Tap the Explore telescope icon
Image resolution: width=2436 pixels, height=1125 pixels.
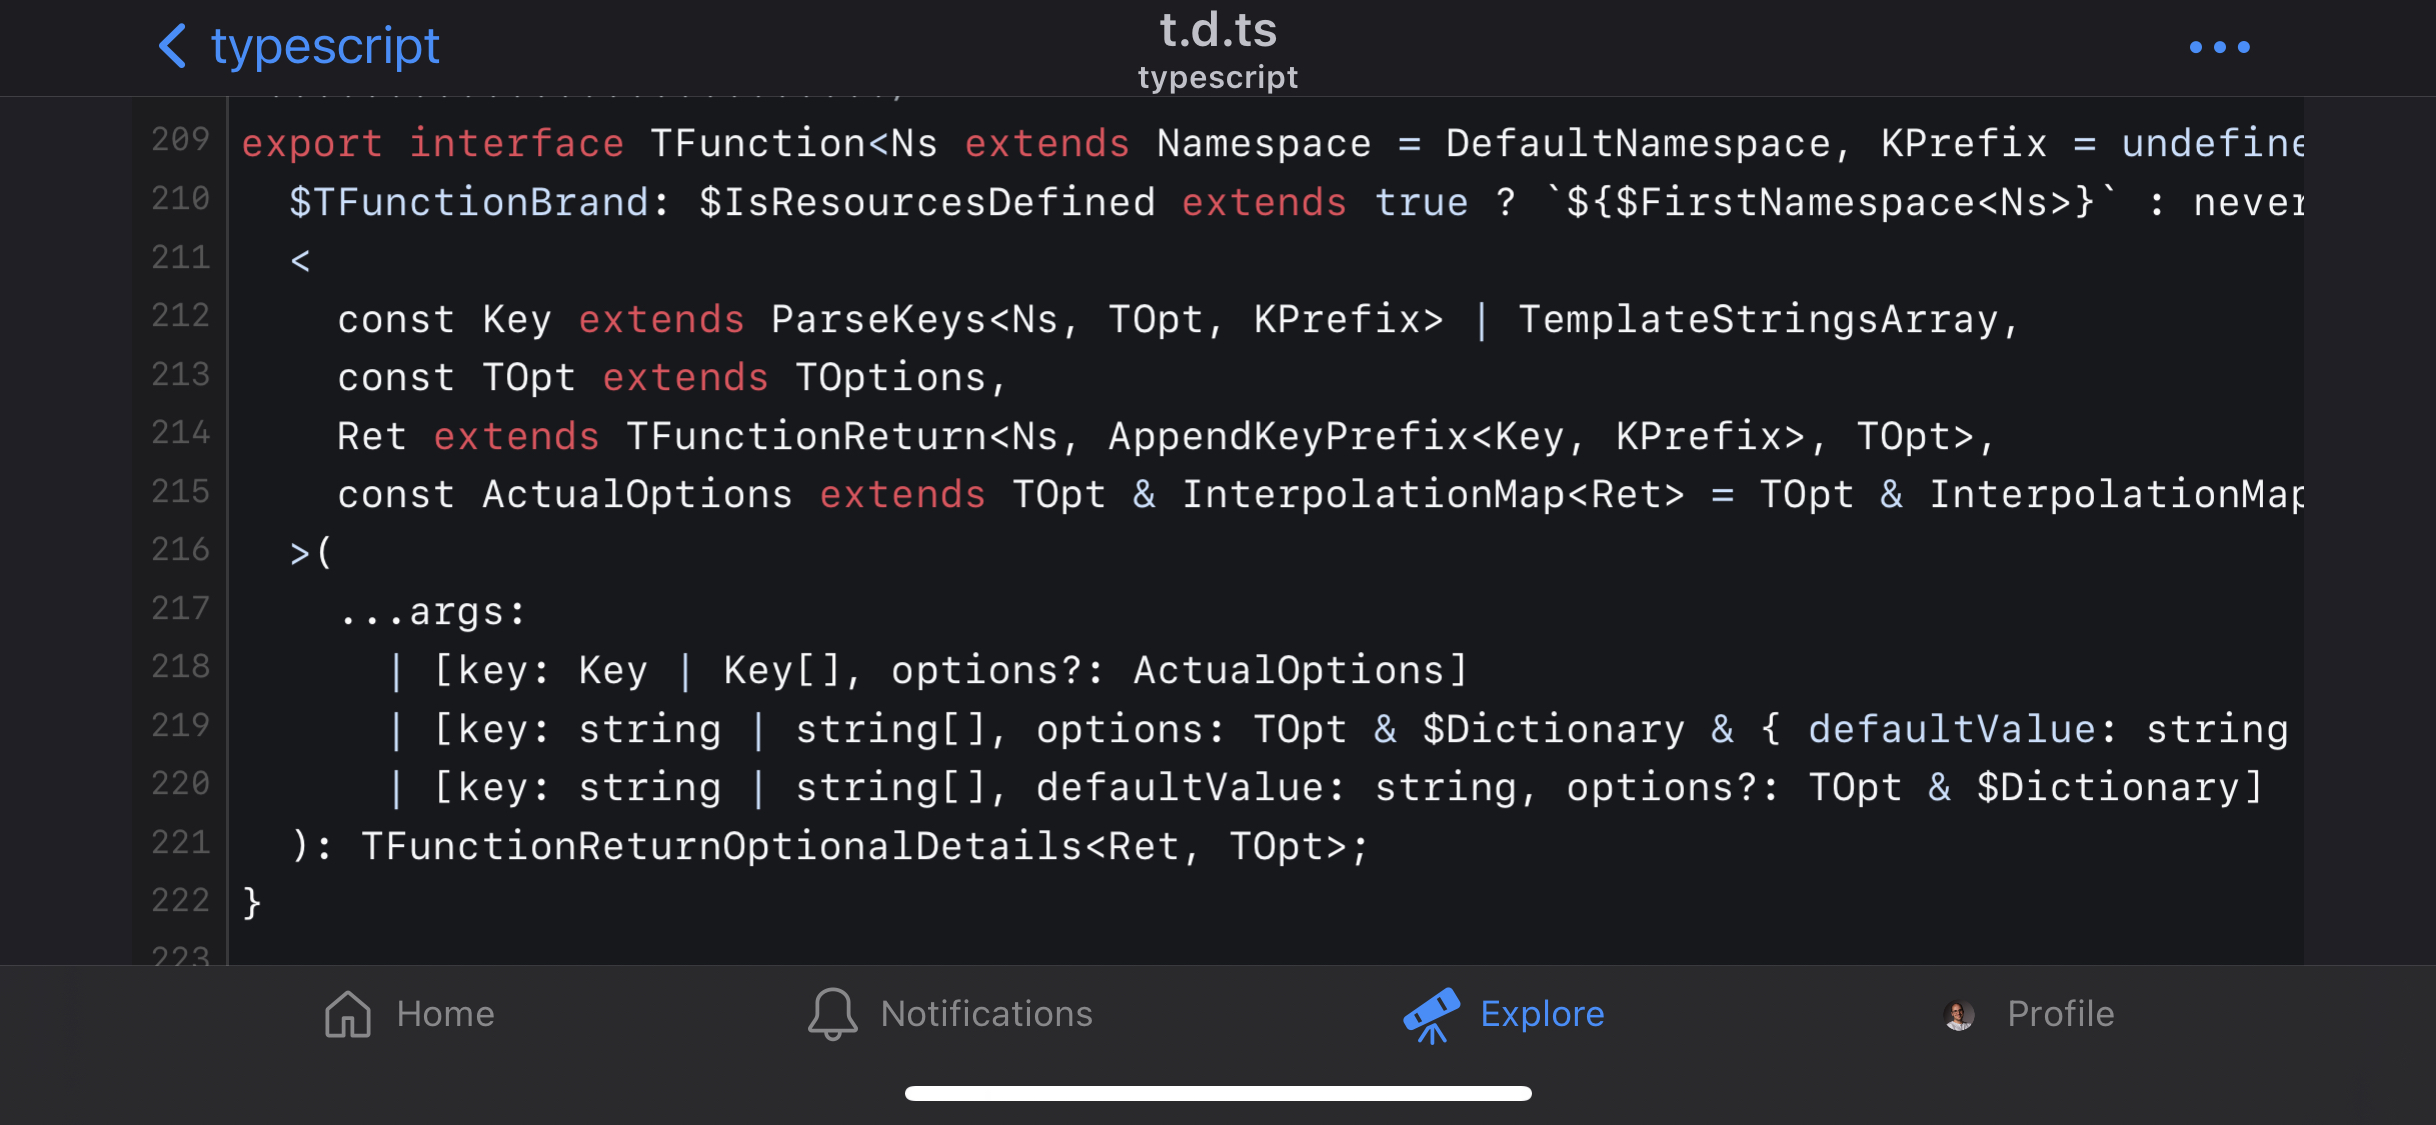click(x=1431, y=1015)
